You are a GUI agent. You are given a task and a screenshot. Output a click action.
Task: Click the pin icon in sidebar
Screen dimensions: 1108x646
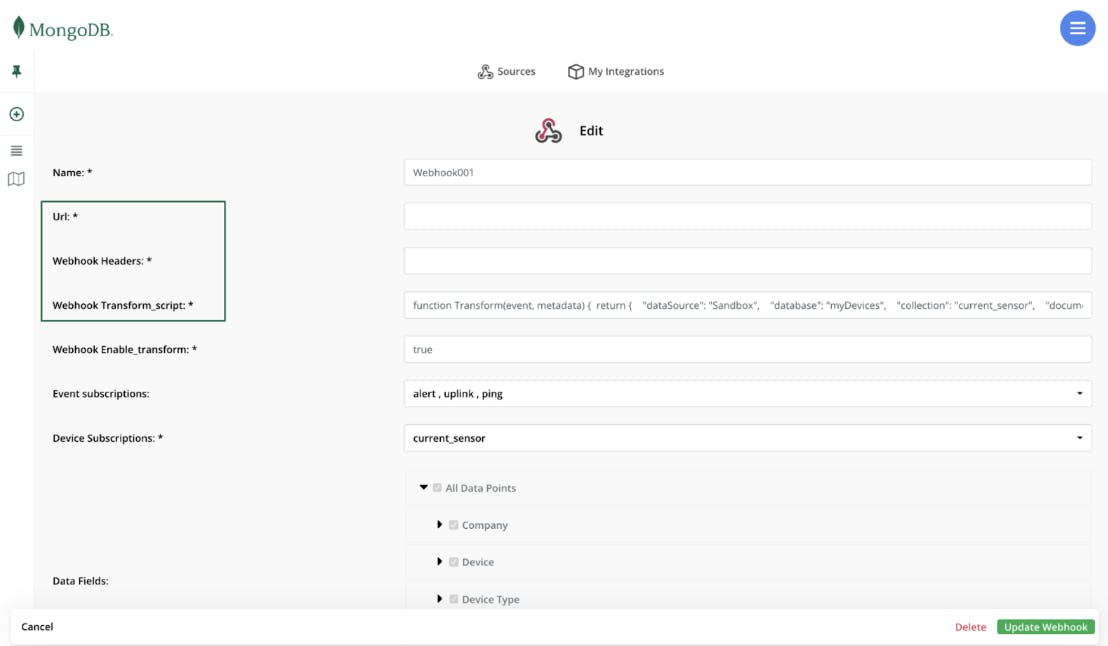(16, 72)
